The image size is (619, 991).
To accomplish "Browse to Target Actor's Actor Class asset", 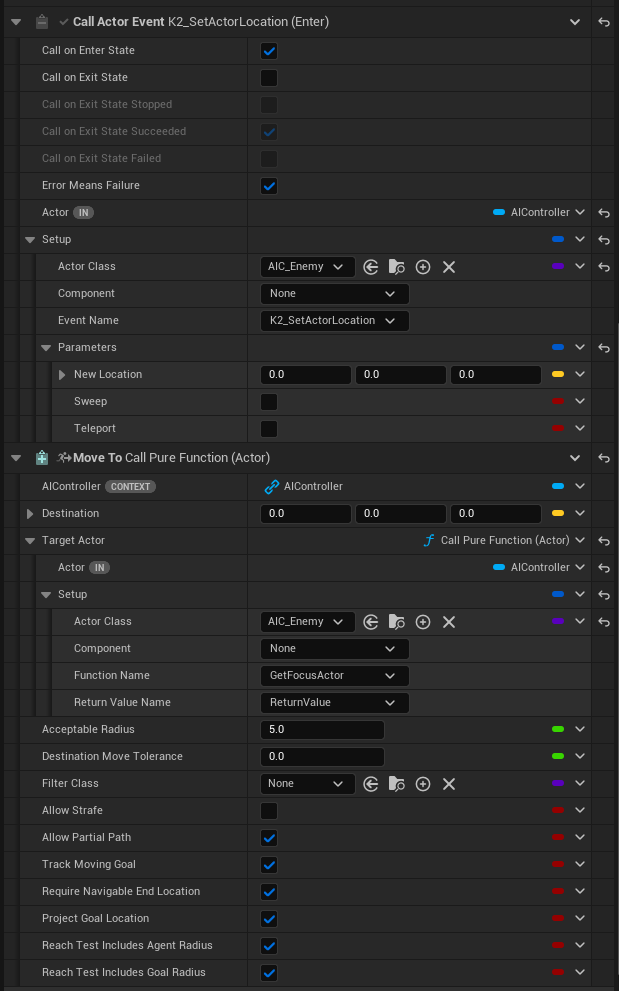I will coord(396,622).
